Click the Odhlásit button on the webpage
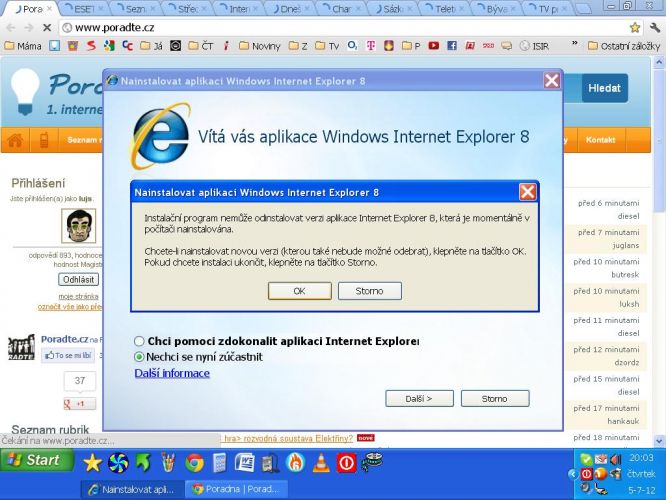This screenshot has width=666, height=500. click(79, 279)
